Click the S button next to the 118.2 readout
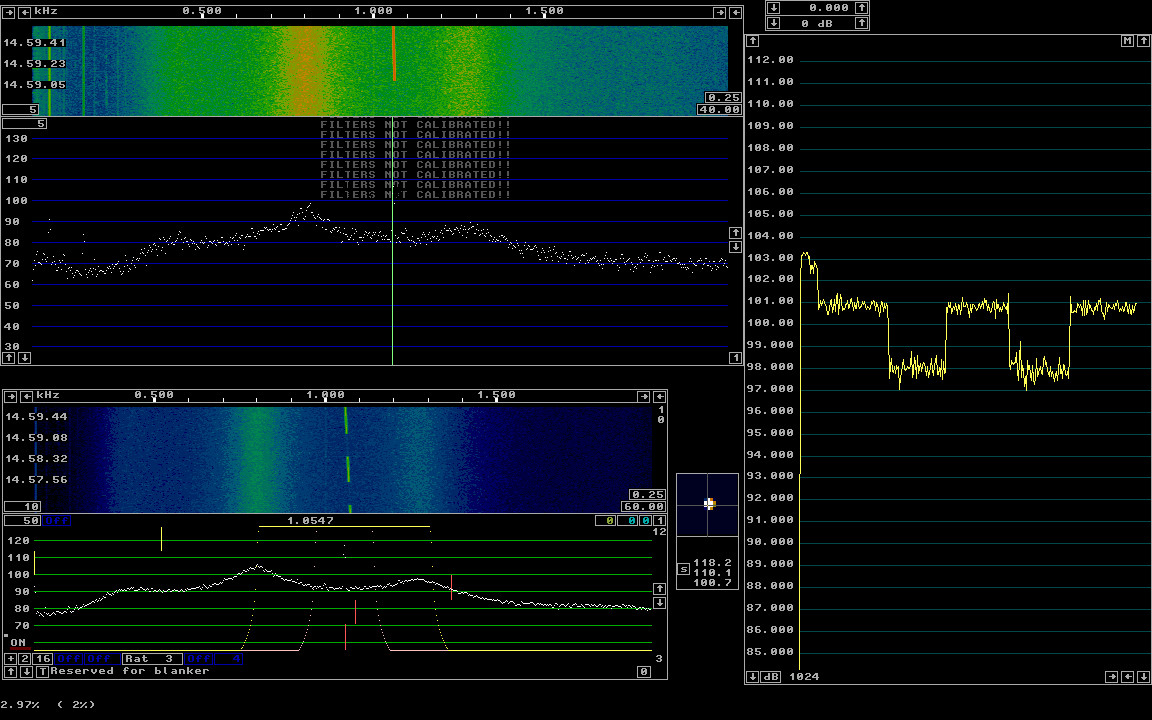The image size is (1152, 720). coord(684,569)
